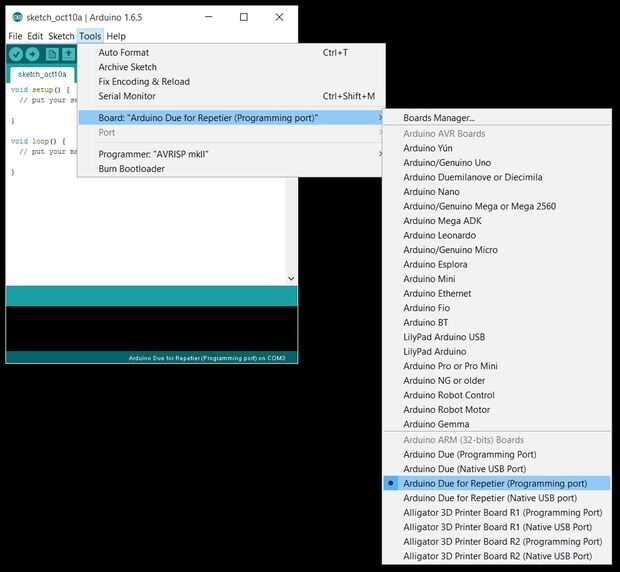Select Arduino Nano board
This screenshot has height=572, width=620.
(x=497, y=192)
